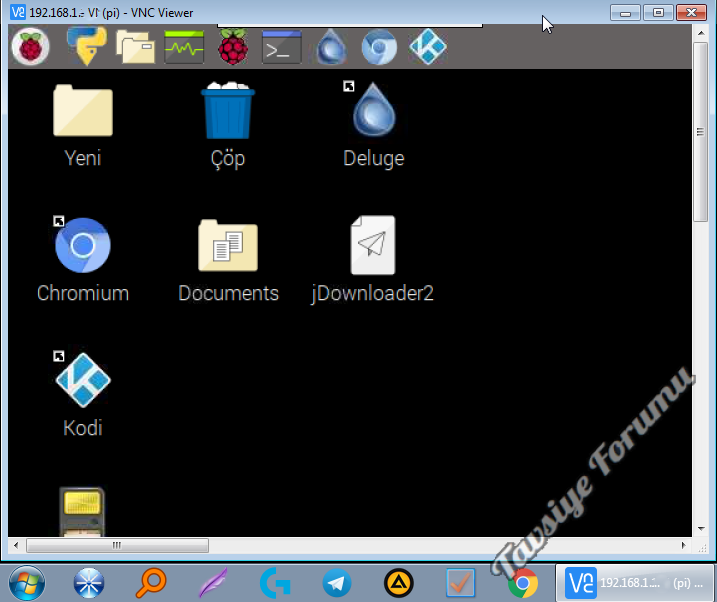Open Kodi from the top panel

point(428,47)
